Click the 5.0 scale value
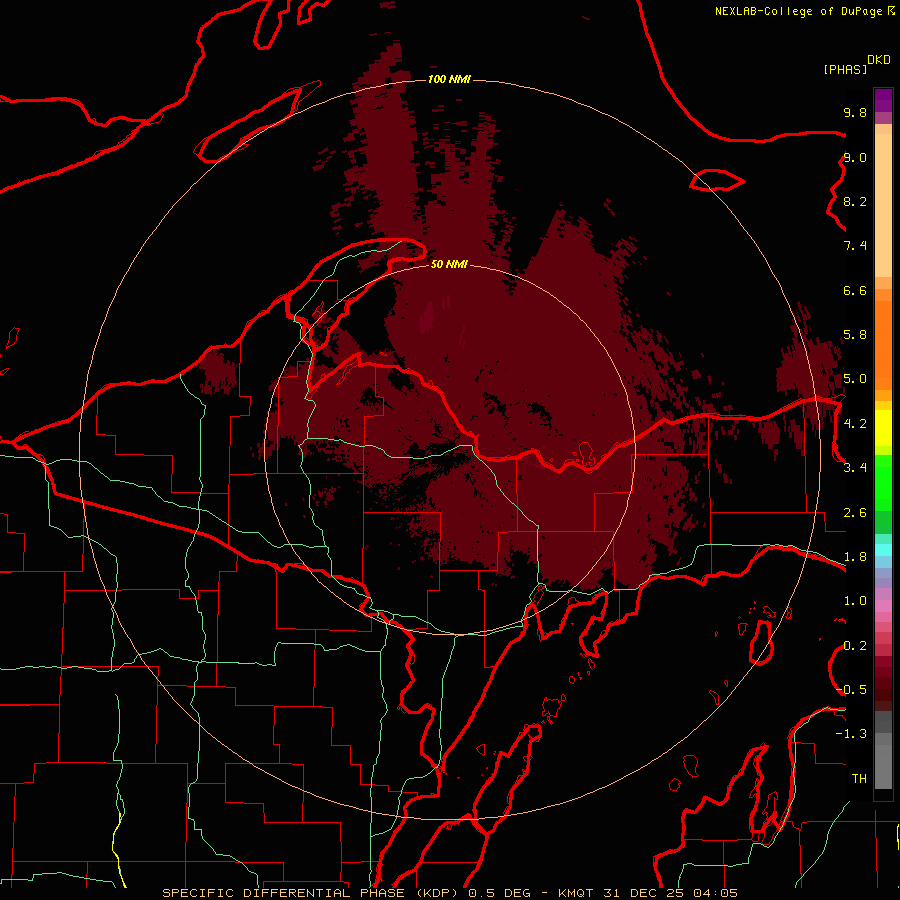The width and height of the screenshot is (900, 900). click(x=855, y=379)
